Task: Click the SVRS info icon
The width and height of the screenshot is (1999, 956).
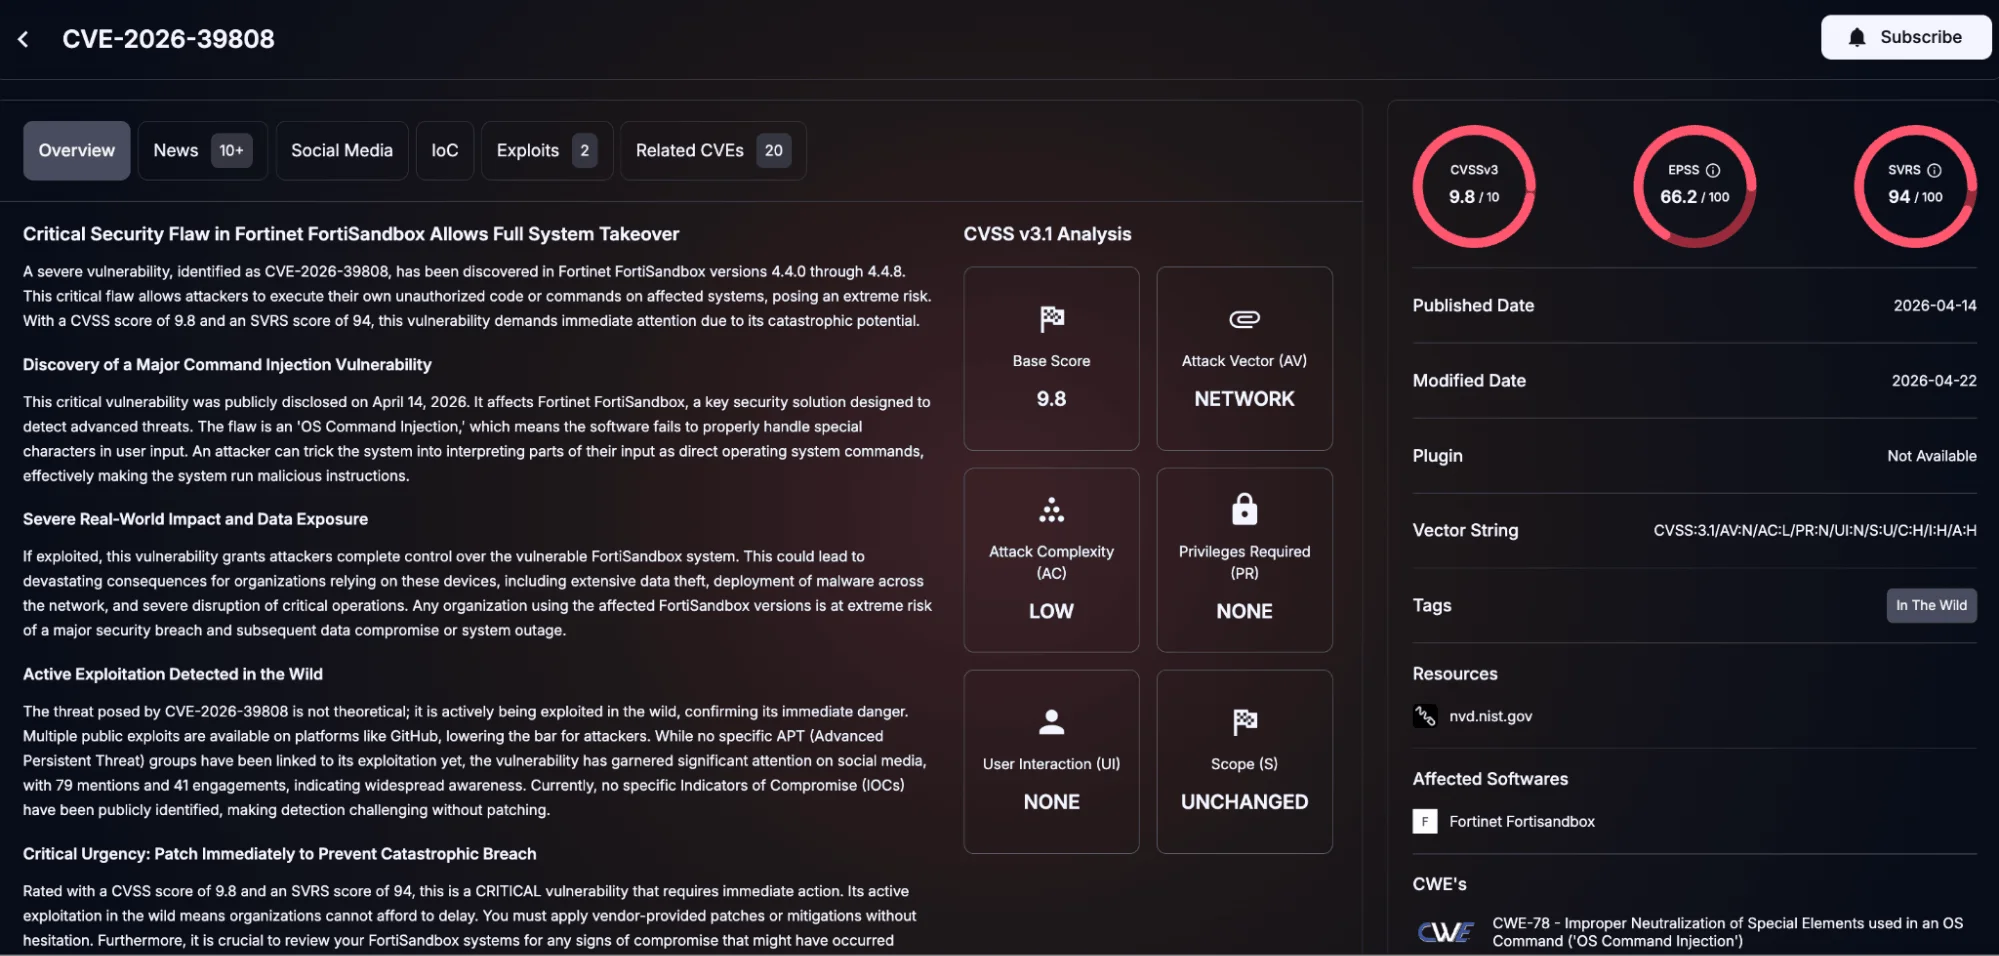Action: pyautogui.click(x=1933, y=170)
